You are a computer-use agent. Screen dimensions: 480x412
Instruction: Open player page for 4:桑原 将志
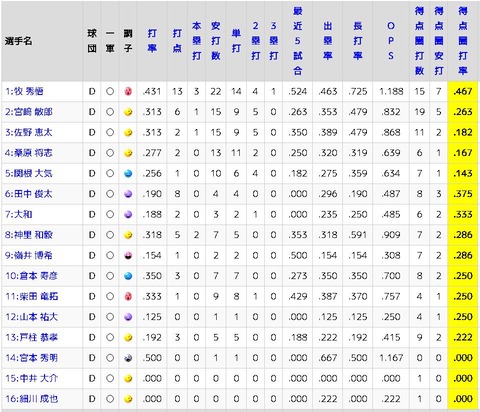pyautogui.click(x=29, y=153)
